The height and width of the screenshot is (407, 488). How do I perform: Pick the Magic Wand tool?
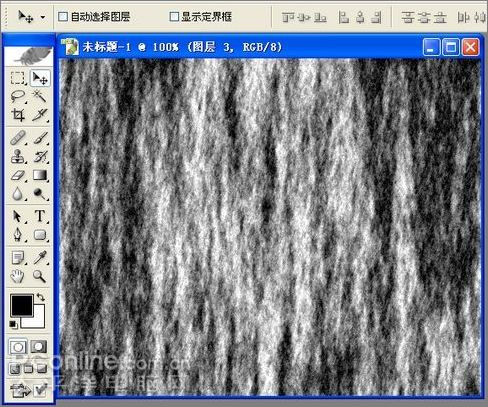pos(40,96)
